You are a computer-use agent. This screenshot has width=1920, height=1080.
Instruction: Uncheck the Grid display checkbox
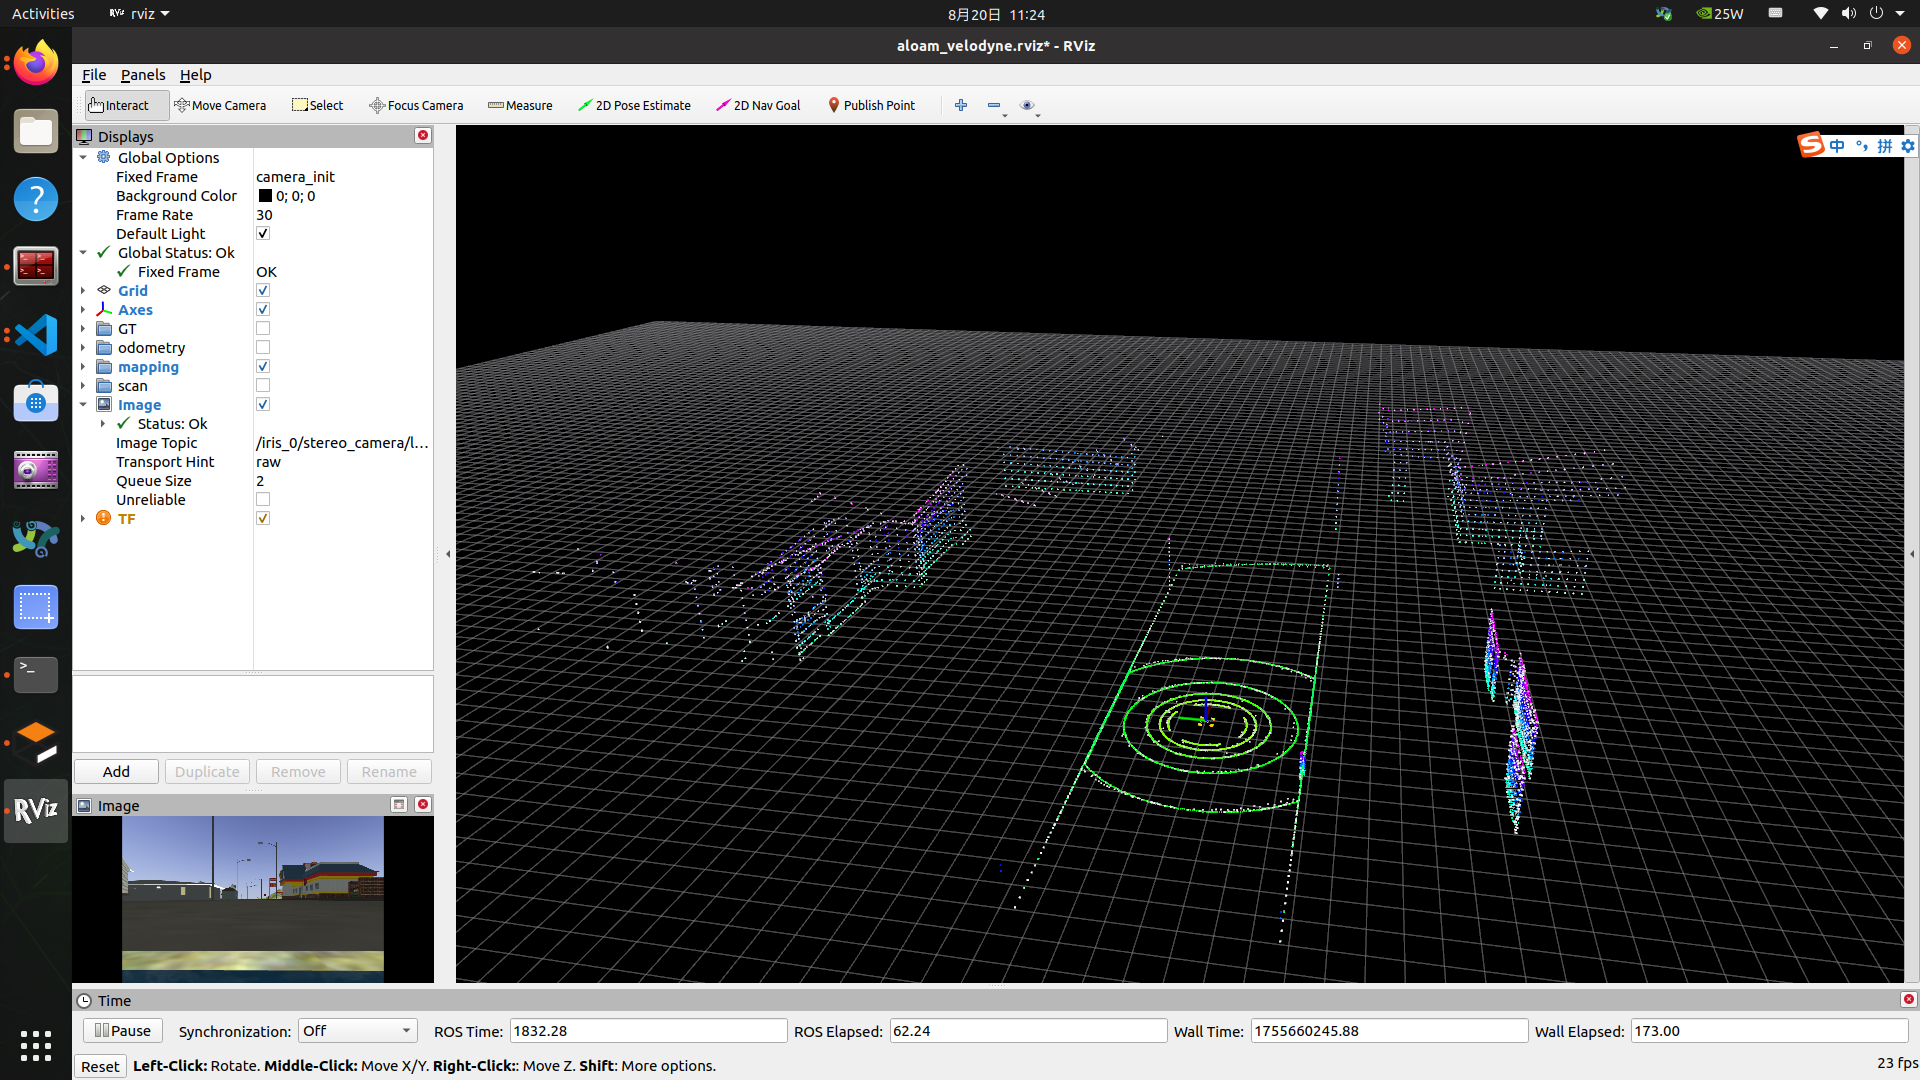tap(263, 290)
